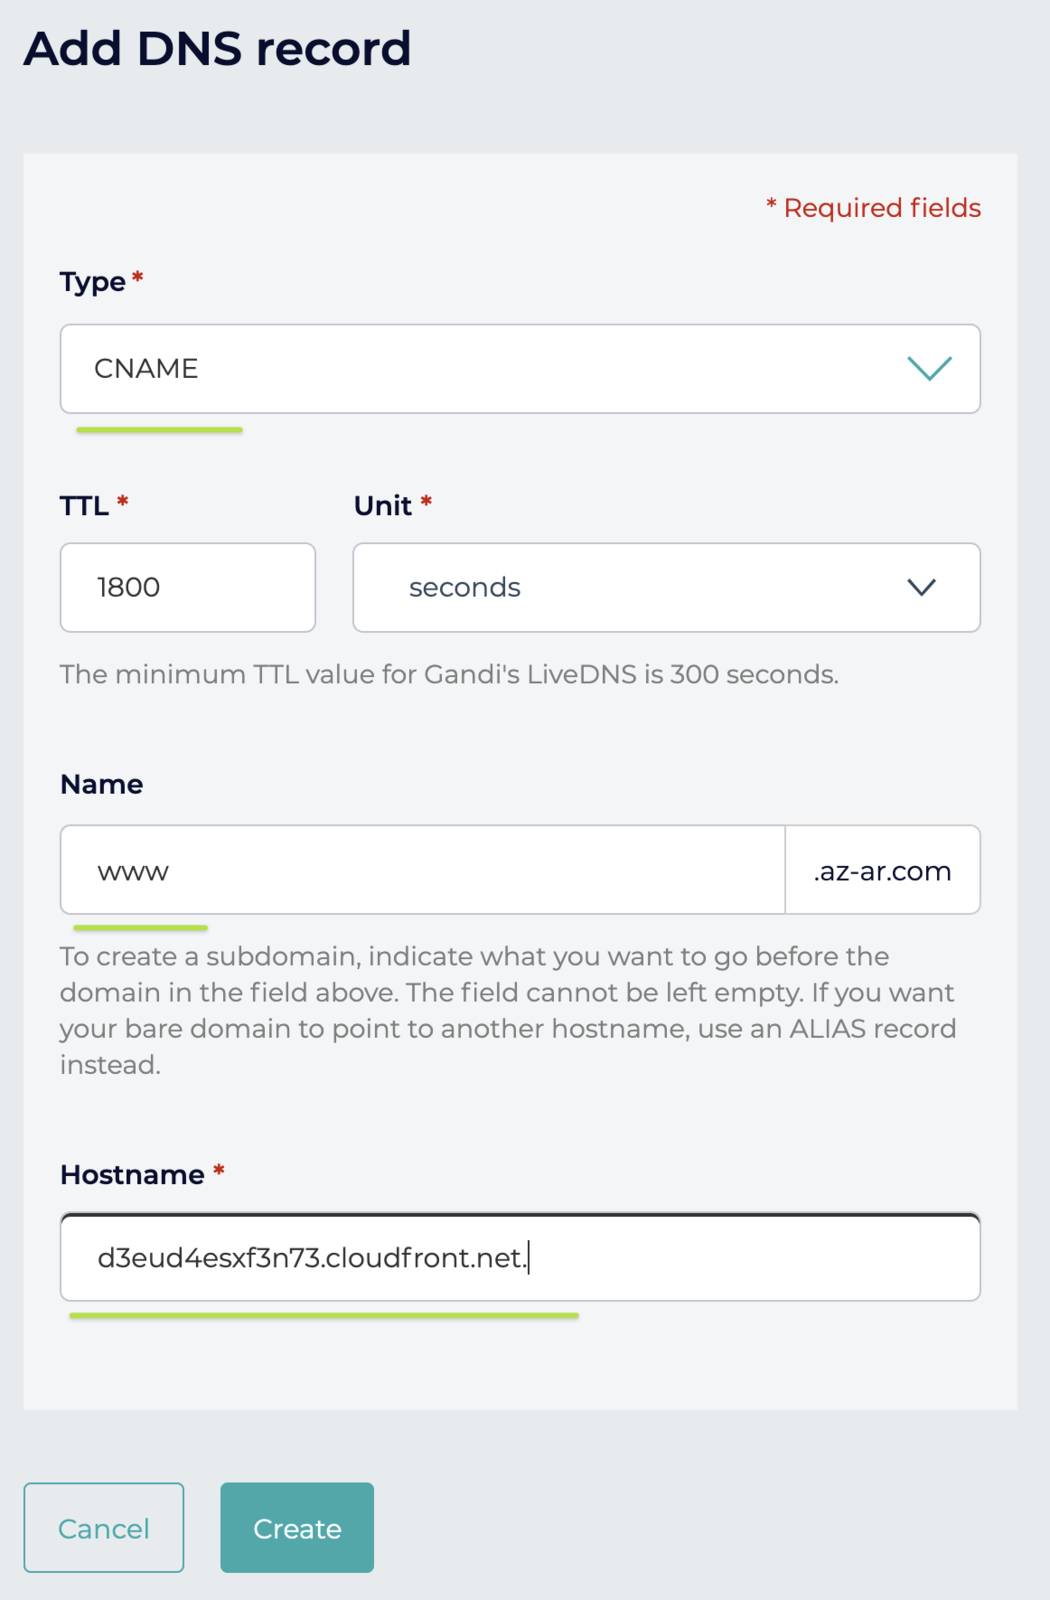Click the Name field label
The image size is (1050, 1600).
point(101,784)
